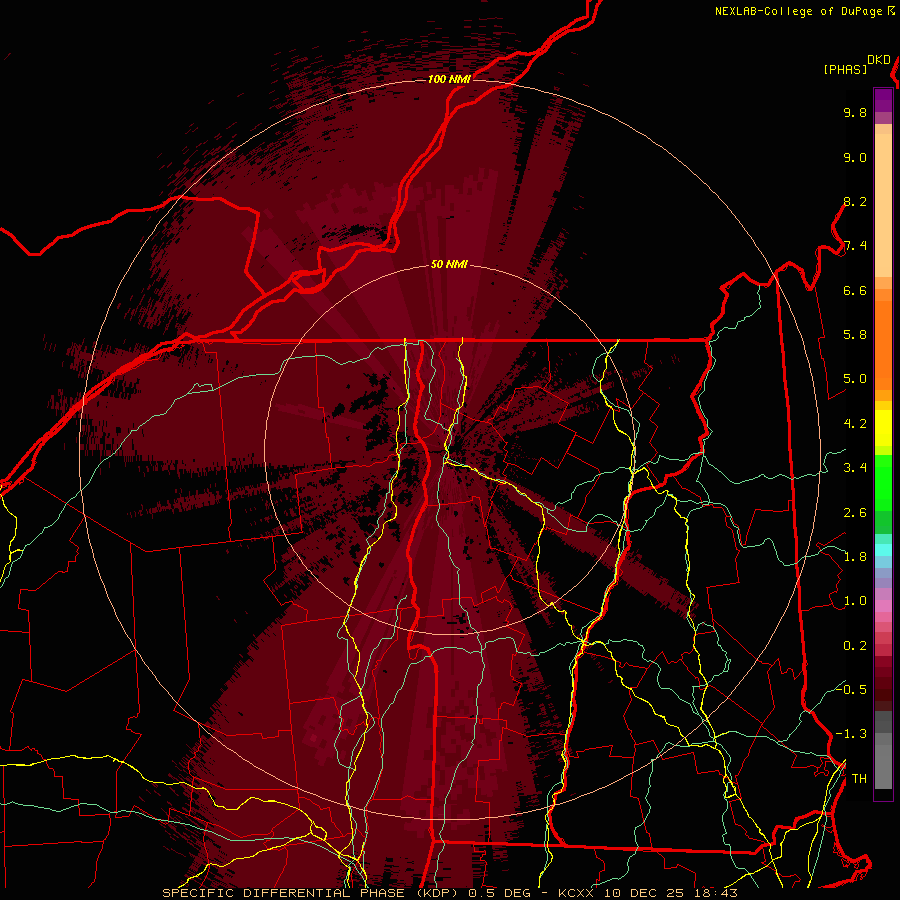Click the 1.0 scale value
Viewport: 900px width, 900px height.
pos(855,601)
